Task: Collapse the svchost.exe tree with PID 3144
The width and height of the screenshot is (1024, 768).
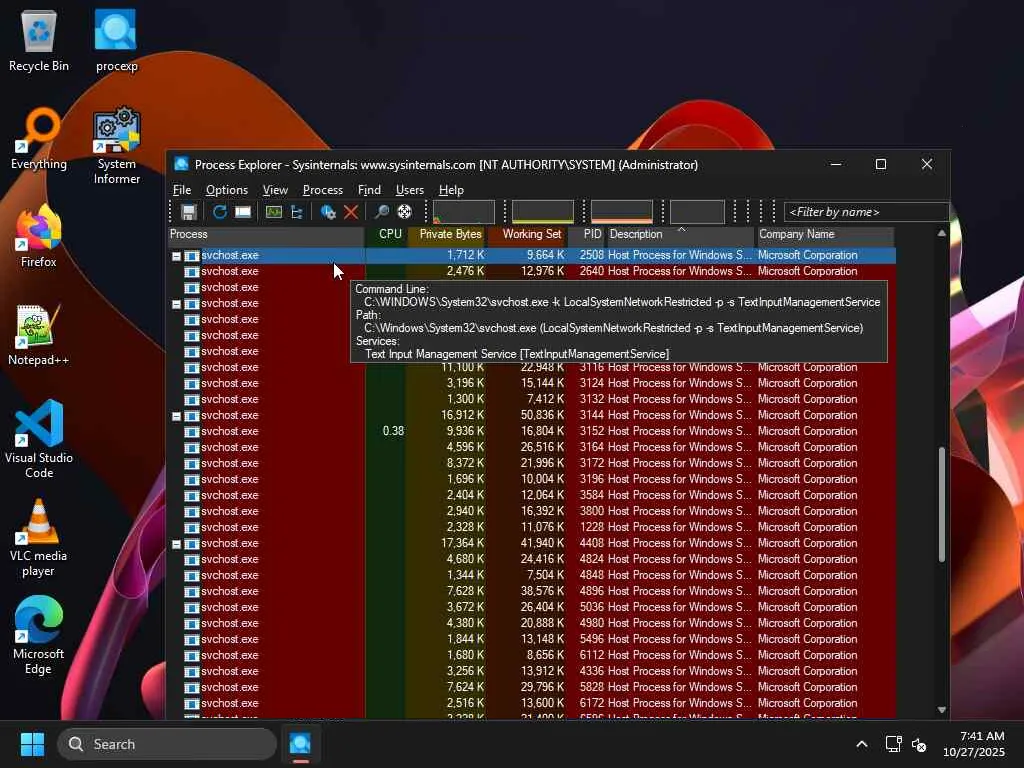Action: click(176, 416)
